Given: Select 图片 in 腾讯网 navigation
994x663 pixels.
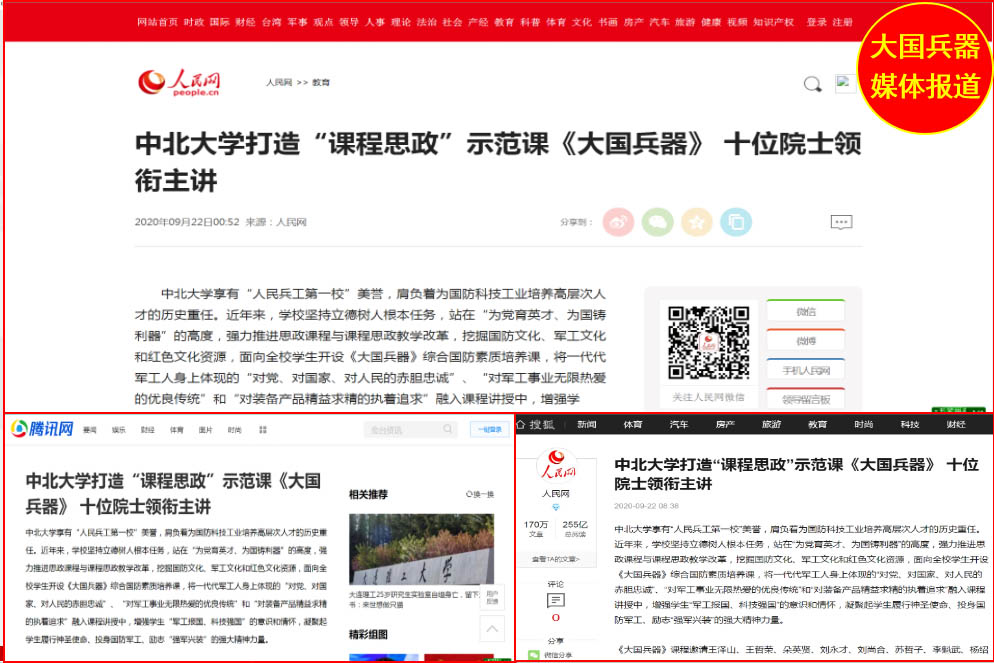Looking at the screenshot, I should click(x=205, y=430).
